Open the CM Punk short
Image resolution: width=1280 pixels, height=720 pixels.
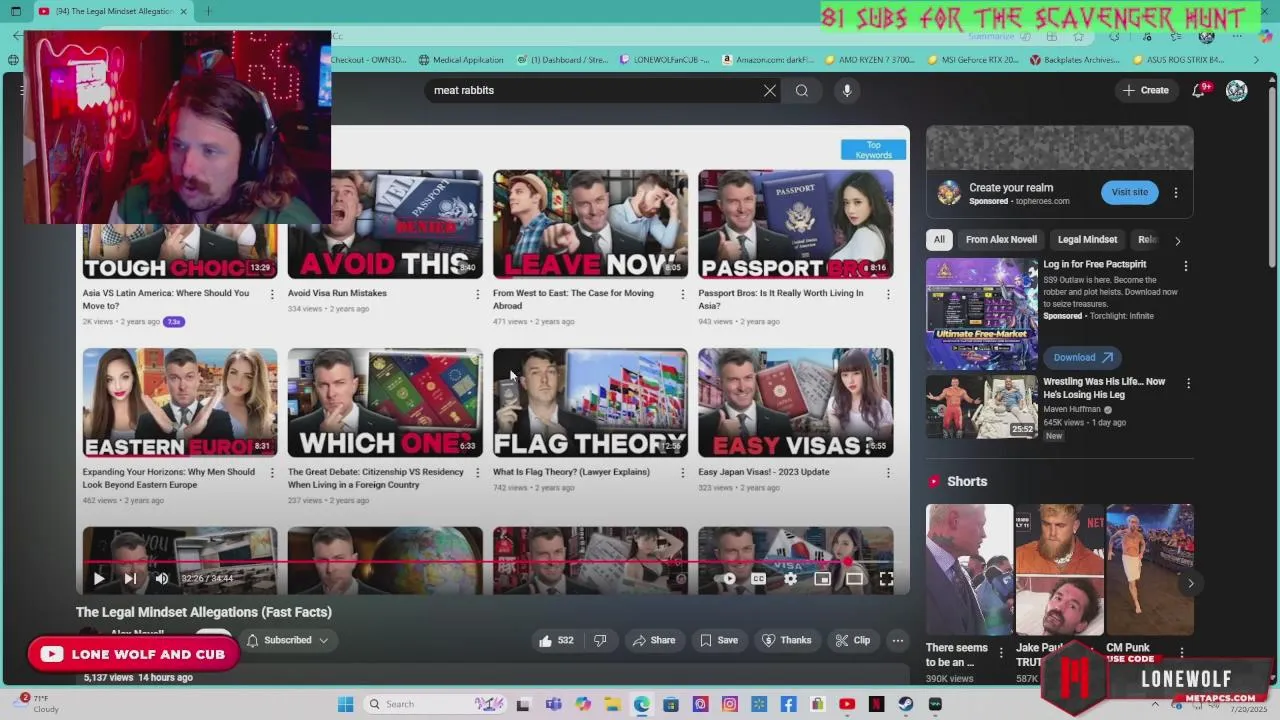pyautogui.click(x=1150, y=570)
